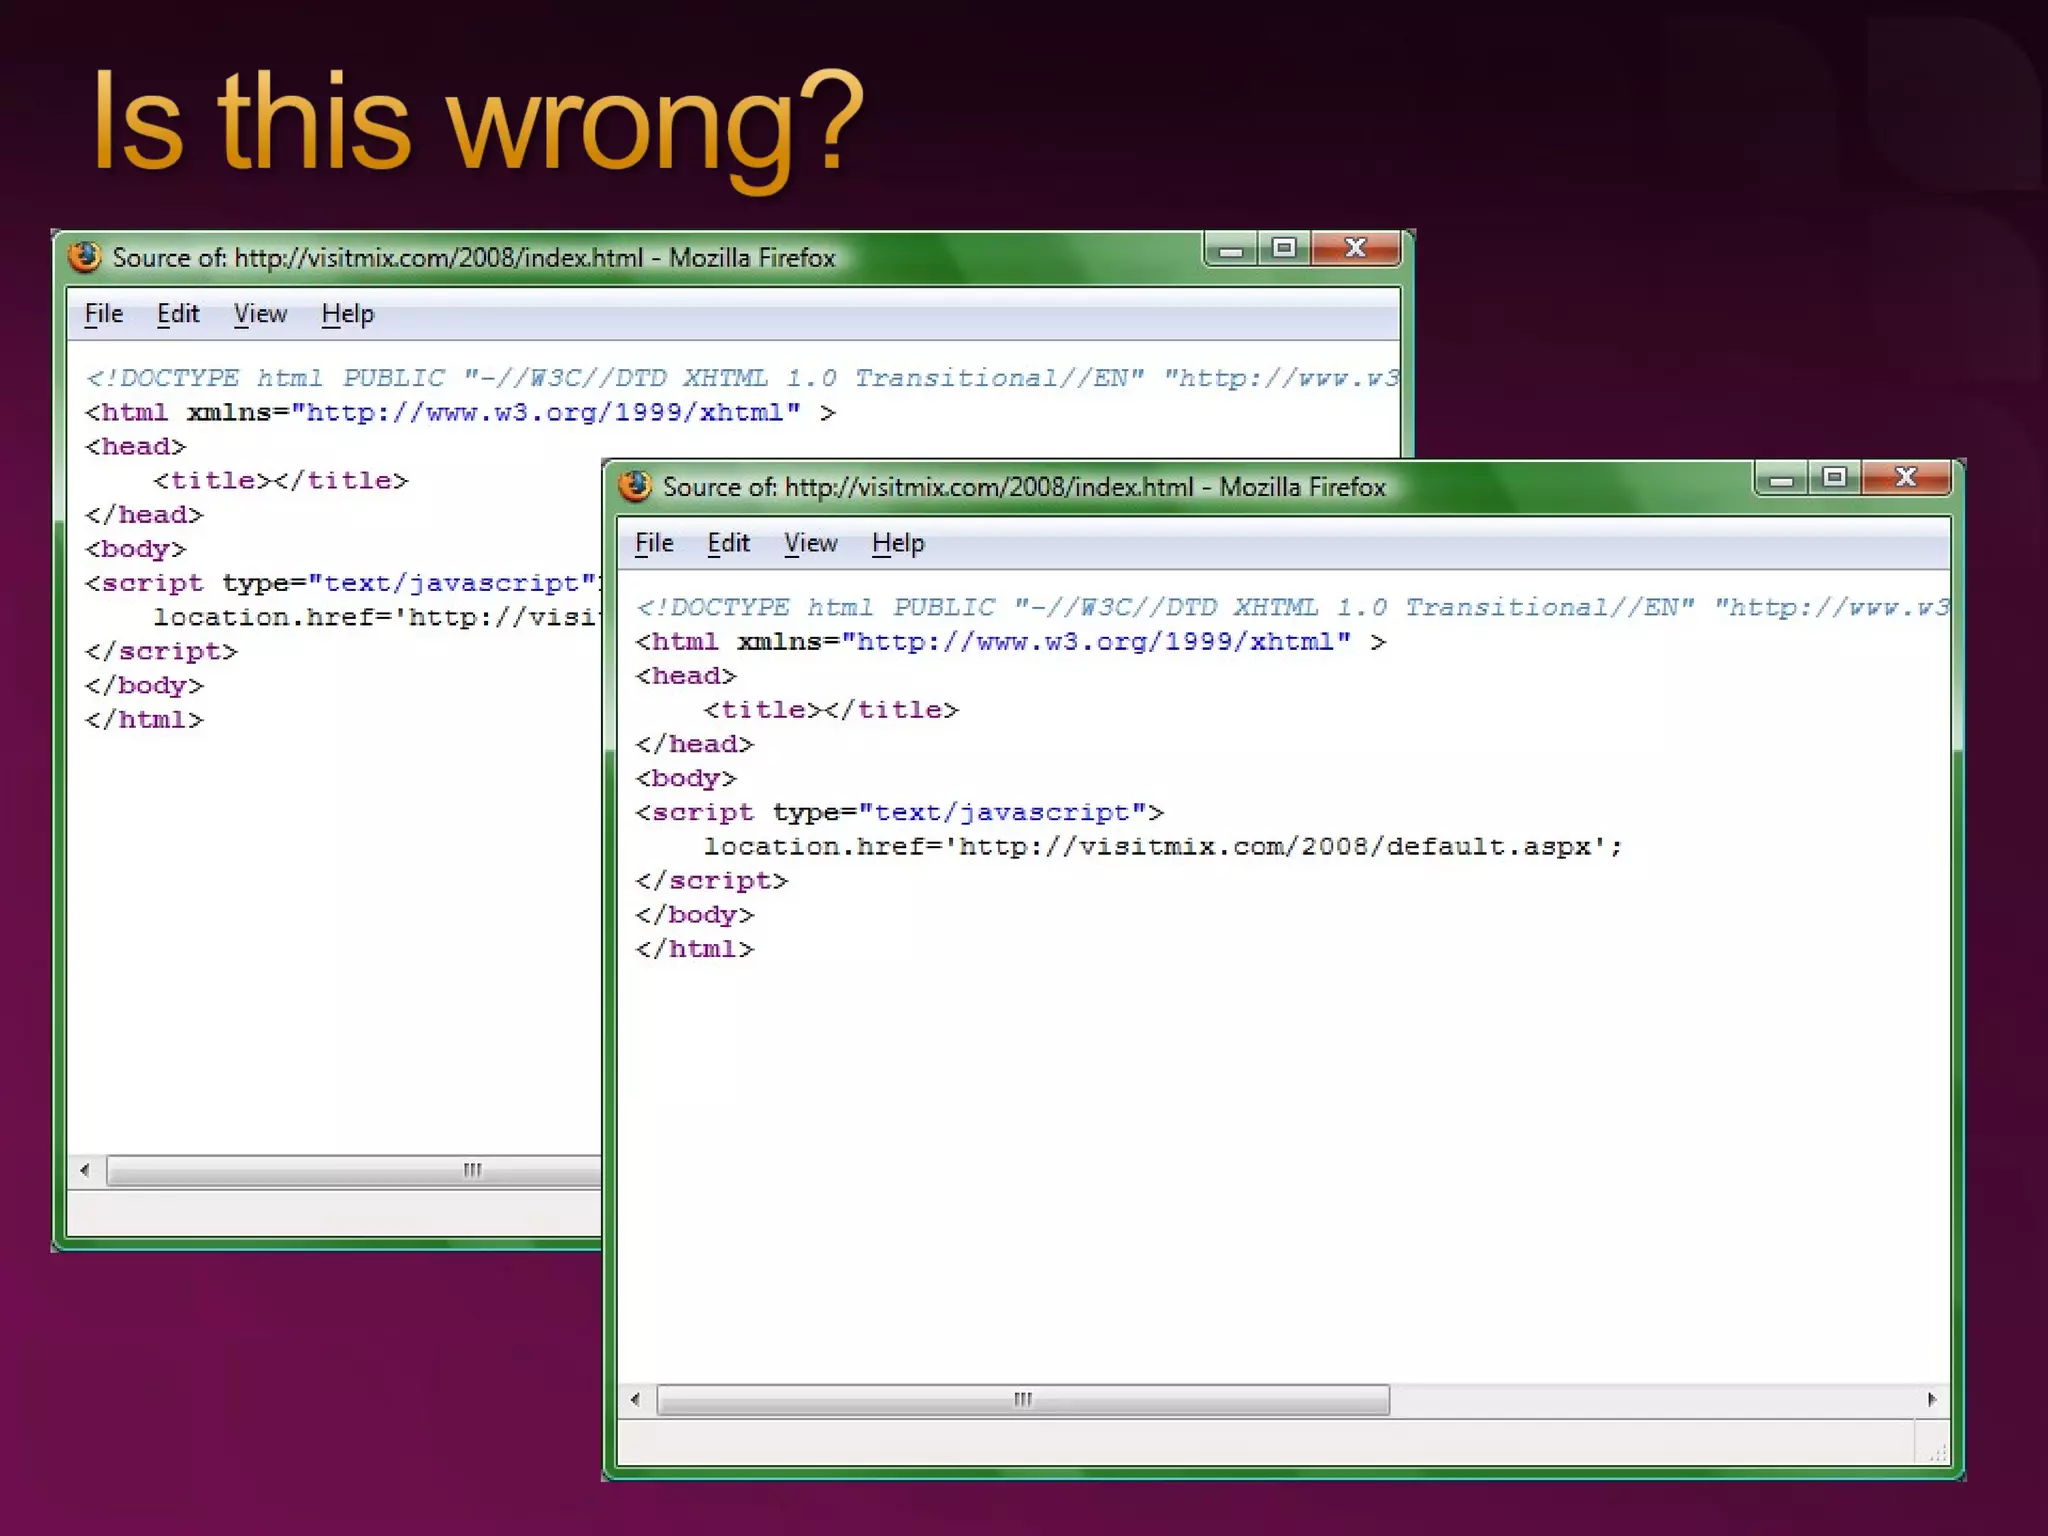2048x1536 pixels.
Task: Open File menu in front window
Action: pyautogui.click(x=654, y=543)
